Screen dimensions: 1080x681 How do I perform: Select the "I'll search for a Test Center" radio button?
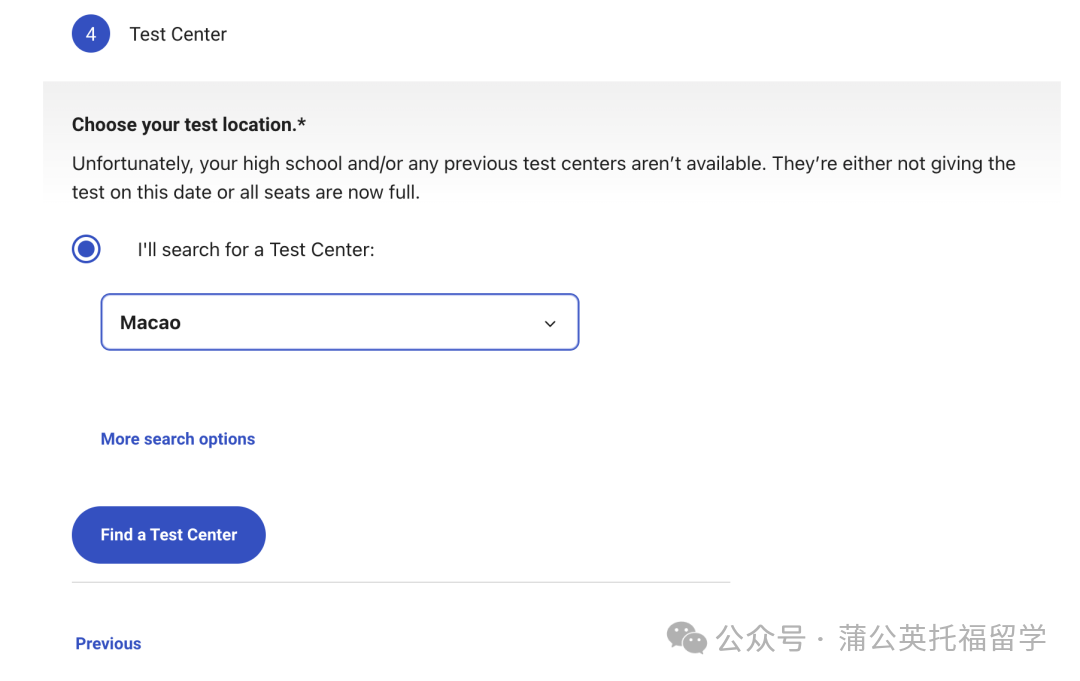87,249
